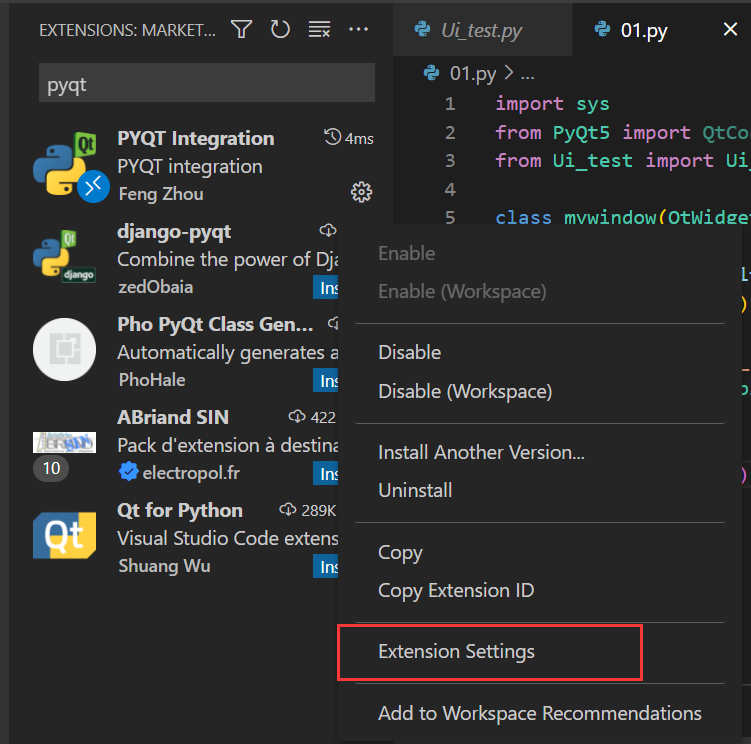Click the greyed Enable (Workspace) entry
Viewport: 751px width, 744px height.
point(540,292)
